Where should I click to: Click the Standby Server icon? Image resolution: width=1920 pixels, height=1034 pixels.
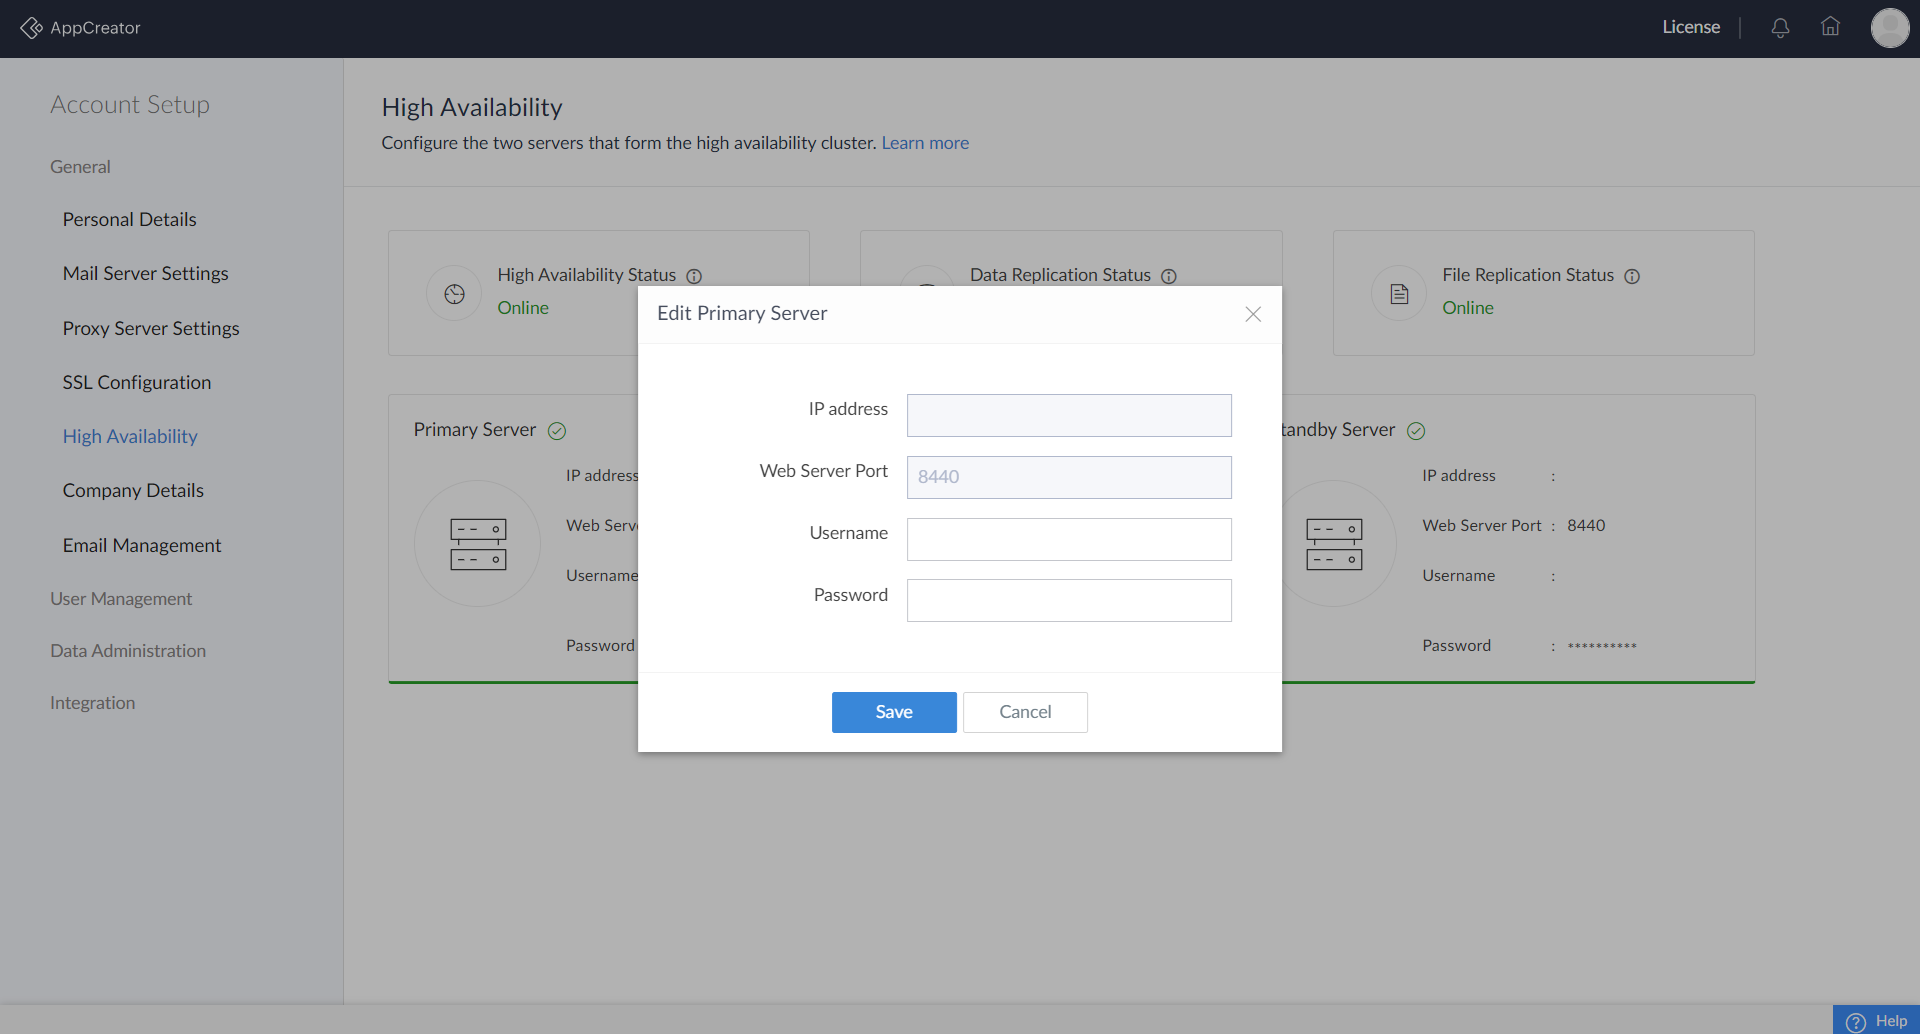[x=1334, y=544]
